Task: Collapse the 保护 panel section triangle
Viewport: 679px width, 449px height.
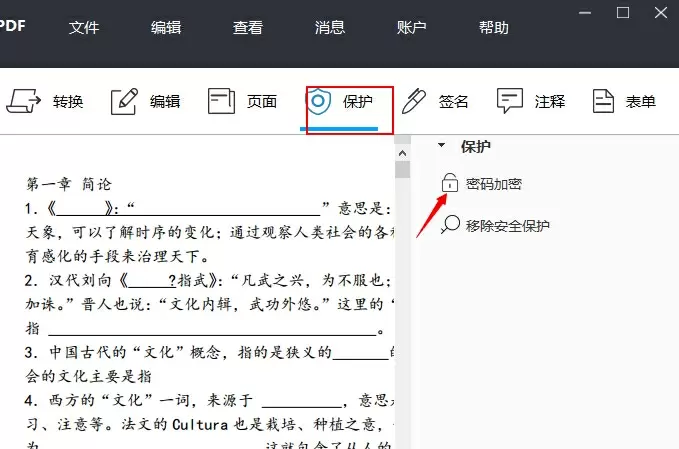Action: tap(441, 146)
